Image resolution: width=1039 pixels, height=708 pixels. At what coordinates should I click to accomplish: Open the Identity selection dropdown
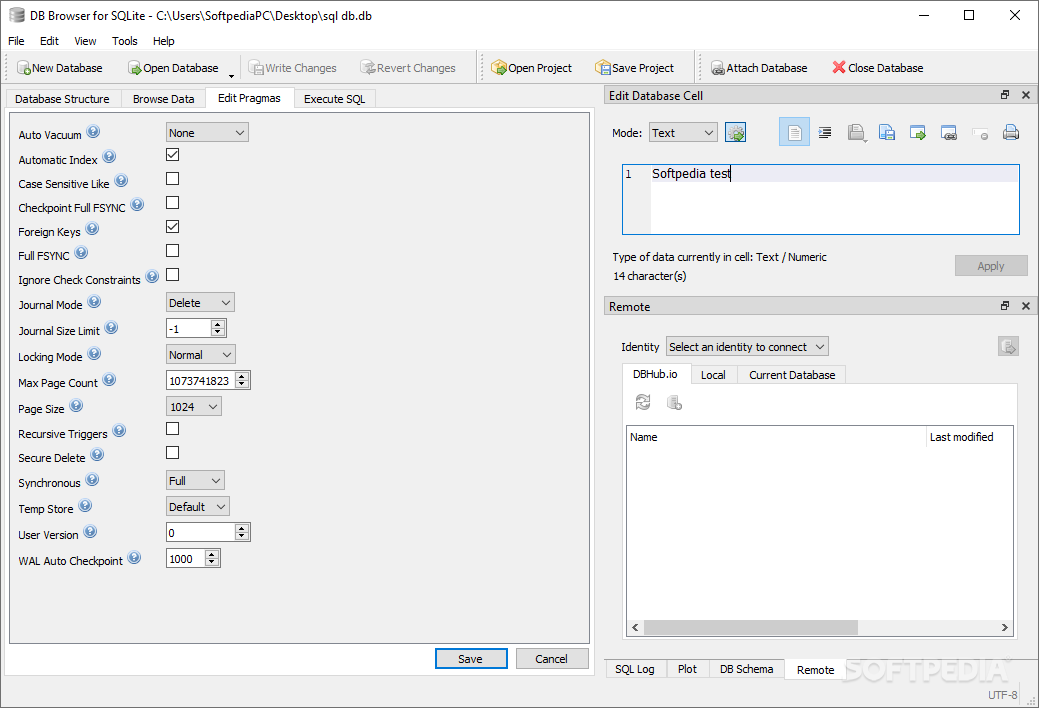pyautogui.click(x=747, y=347)
